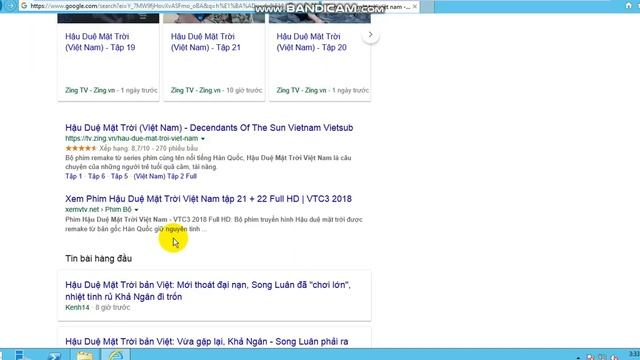Screen dimensions: 640x360
Task: Expand dropdown beside tv.zing.vn URL
Action: tap(203, 139)
